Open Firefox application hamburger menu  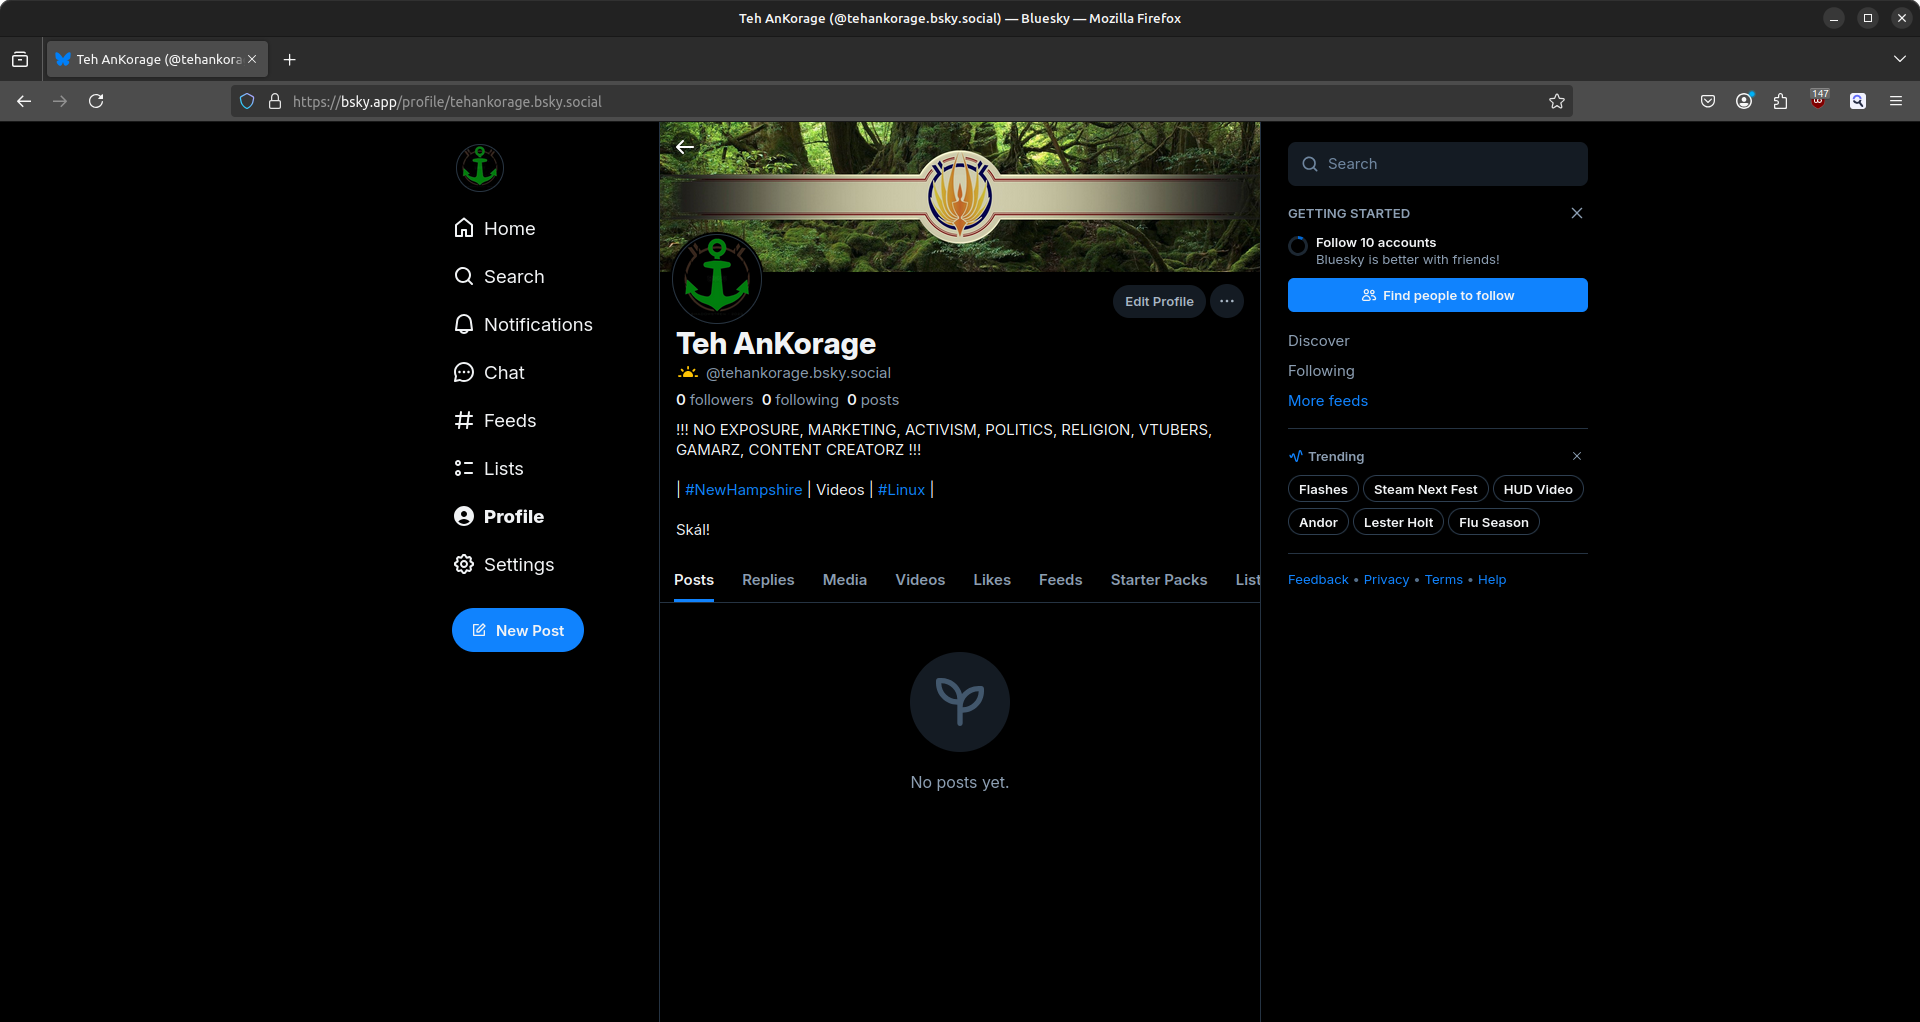(x=1896, y=101)
